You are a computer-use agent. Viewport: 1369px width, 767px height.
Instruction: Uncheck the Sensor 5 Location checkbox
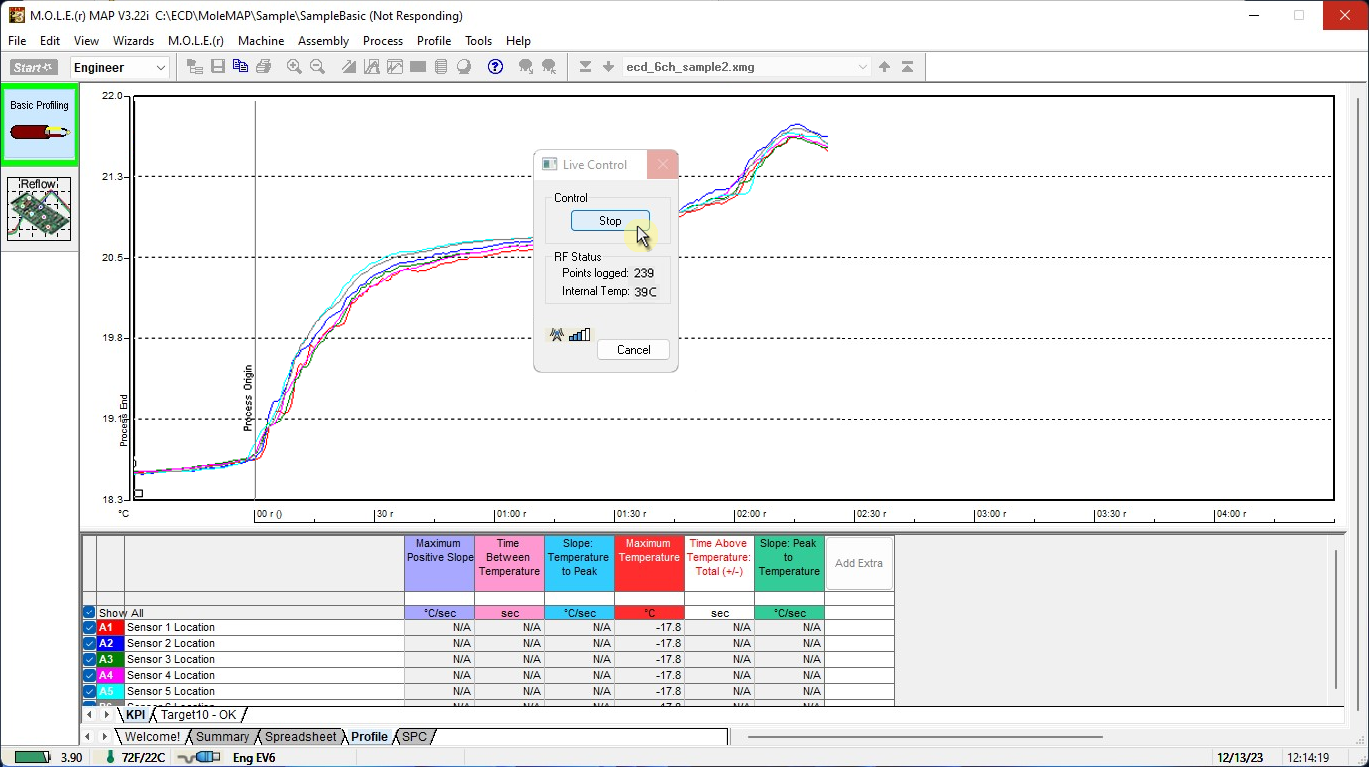tap(89, 691)
